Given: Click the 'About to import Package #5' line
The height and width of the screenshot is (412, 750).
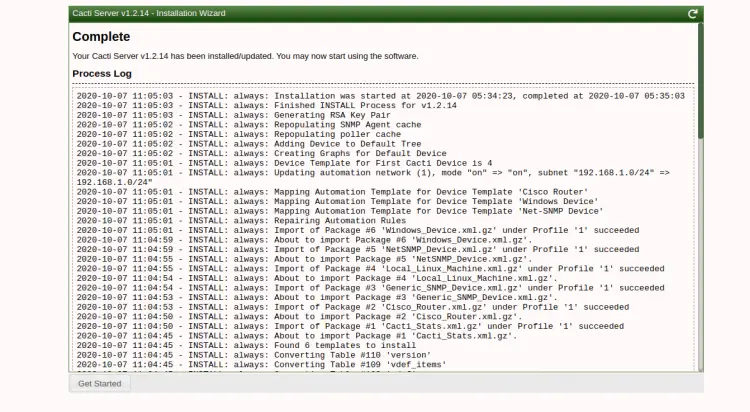Looking at the screenshot, I should 304,259.
